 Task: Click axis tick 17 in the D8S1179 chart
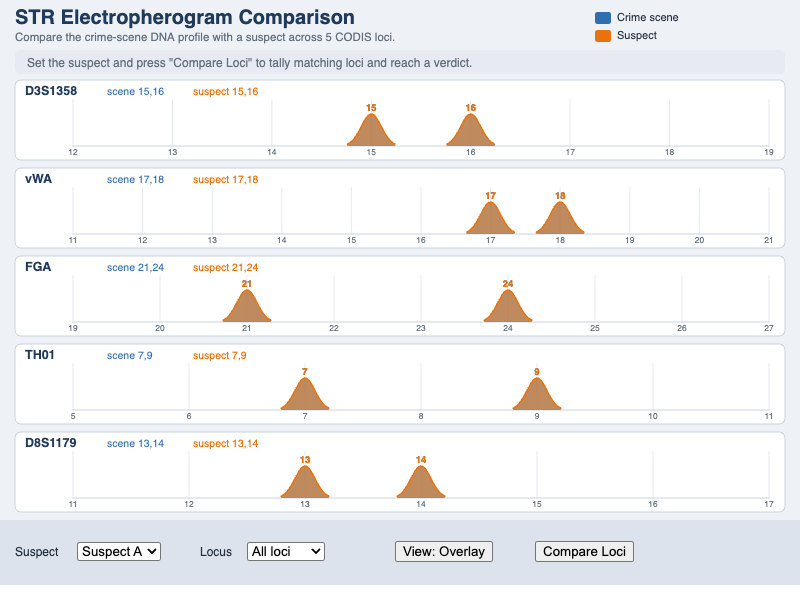(x=769, y=504)
